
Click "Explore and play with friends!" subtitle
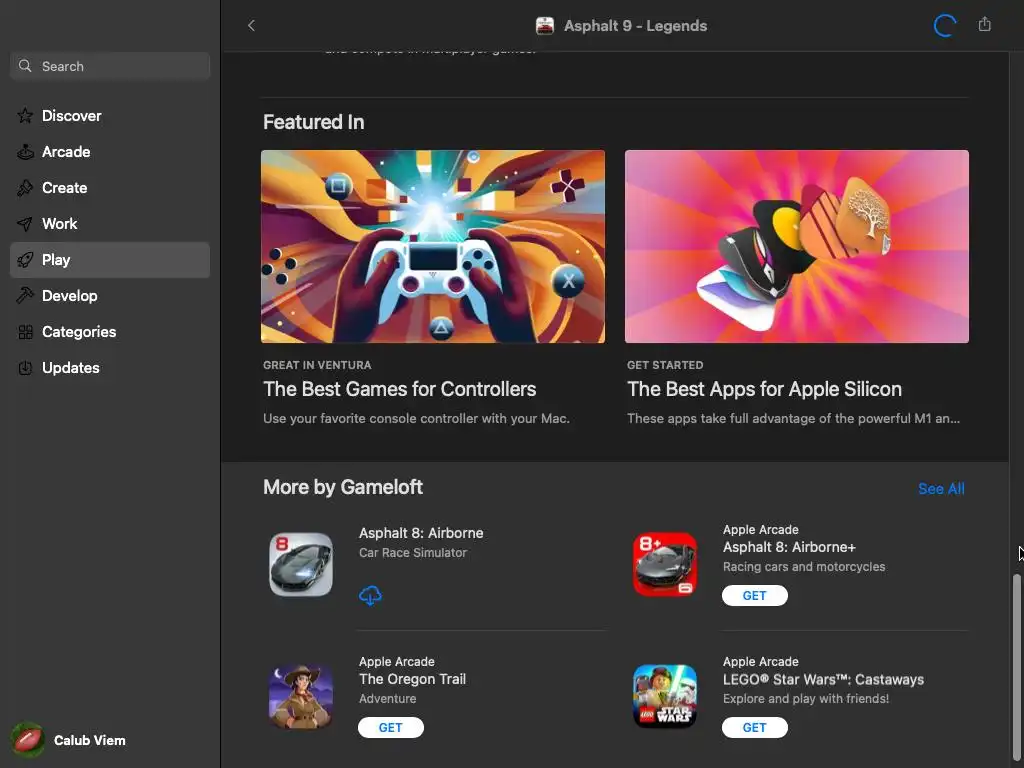(805, 699)
